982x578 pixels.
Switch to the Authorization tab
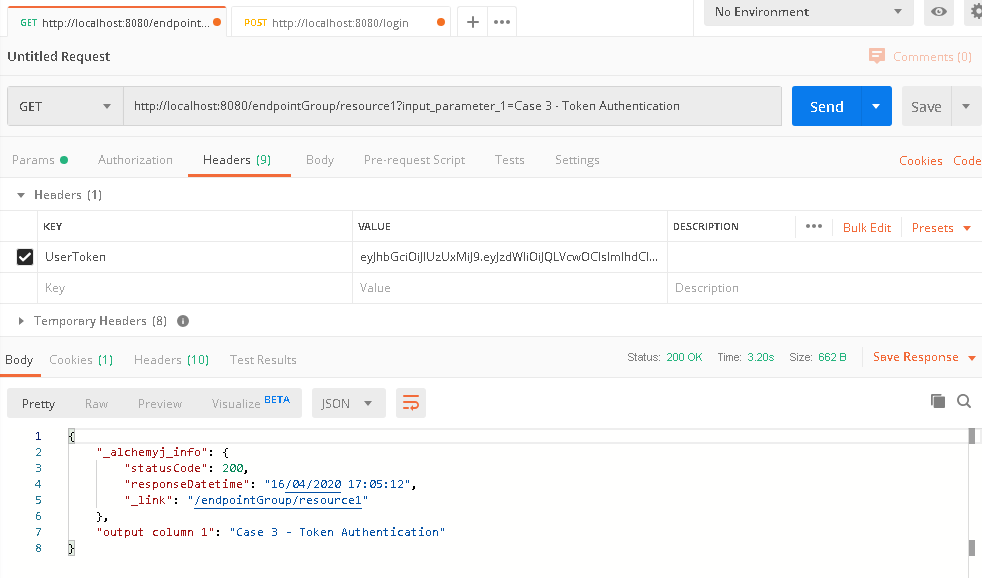(x=135, y=160)
